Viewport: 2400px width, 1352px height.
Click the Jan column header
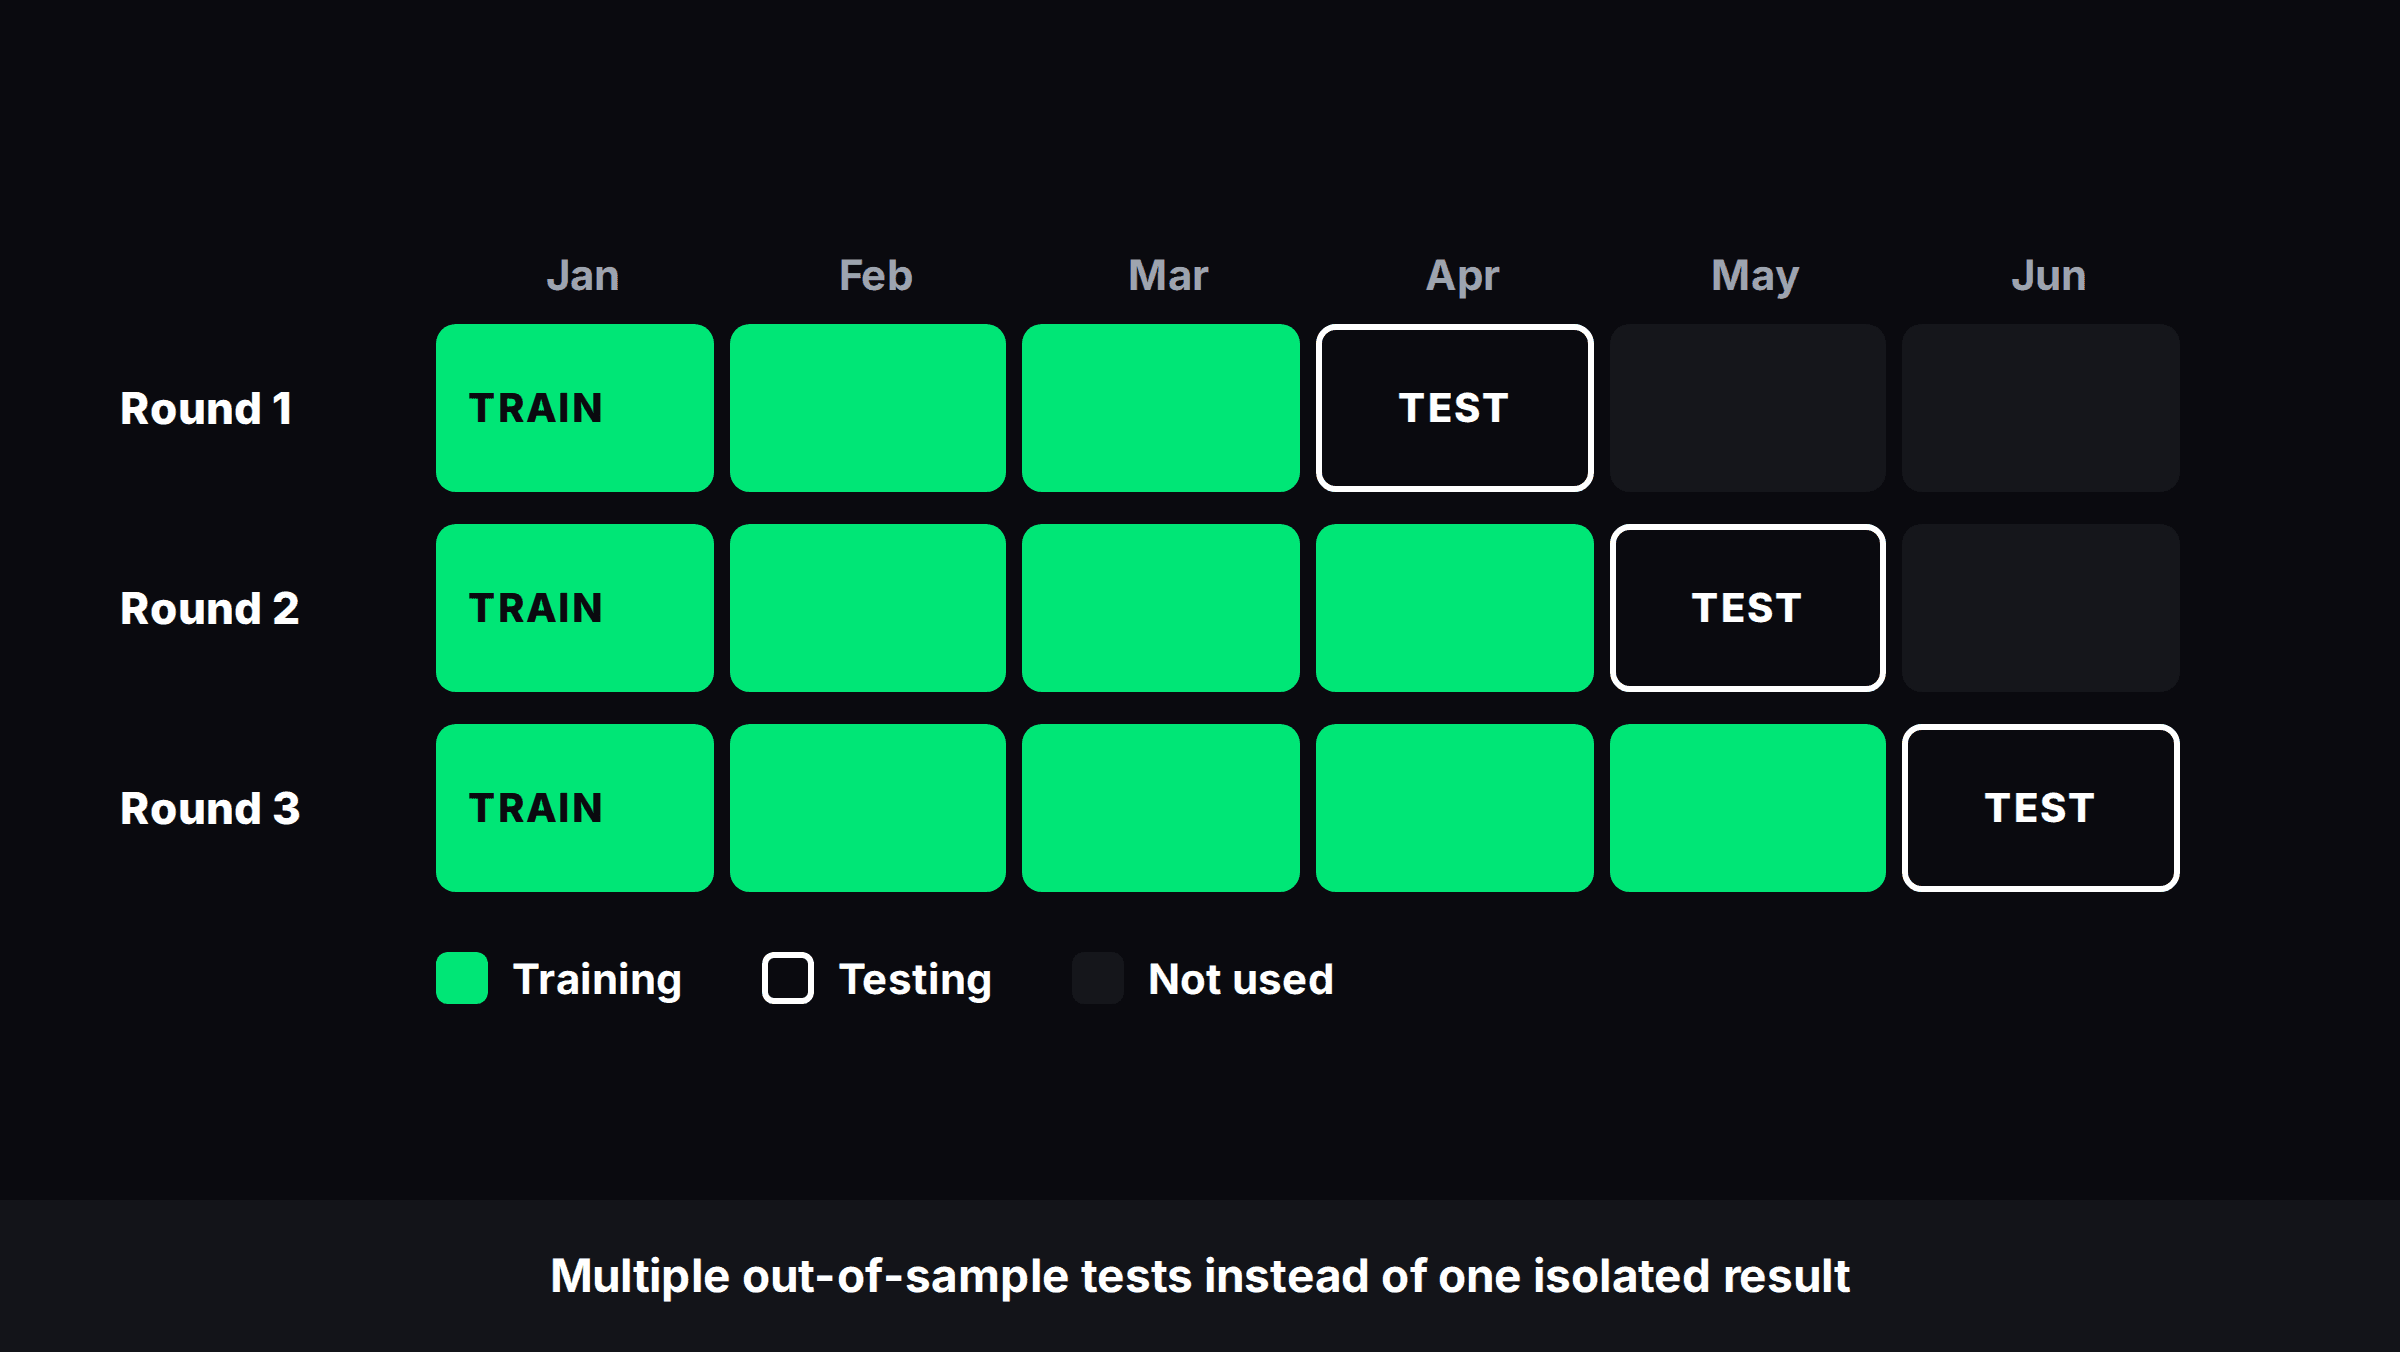583,275
